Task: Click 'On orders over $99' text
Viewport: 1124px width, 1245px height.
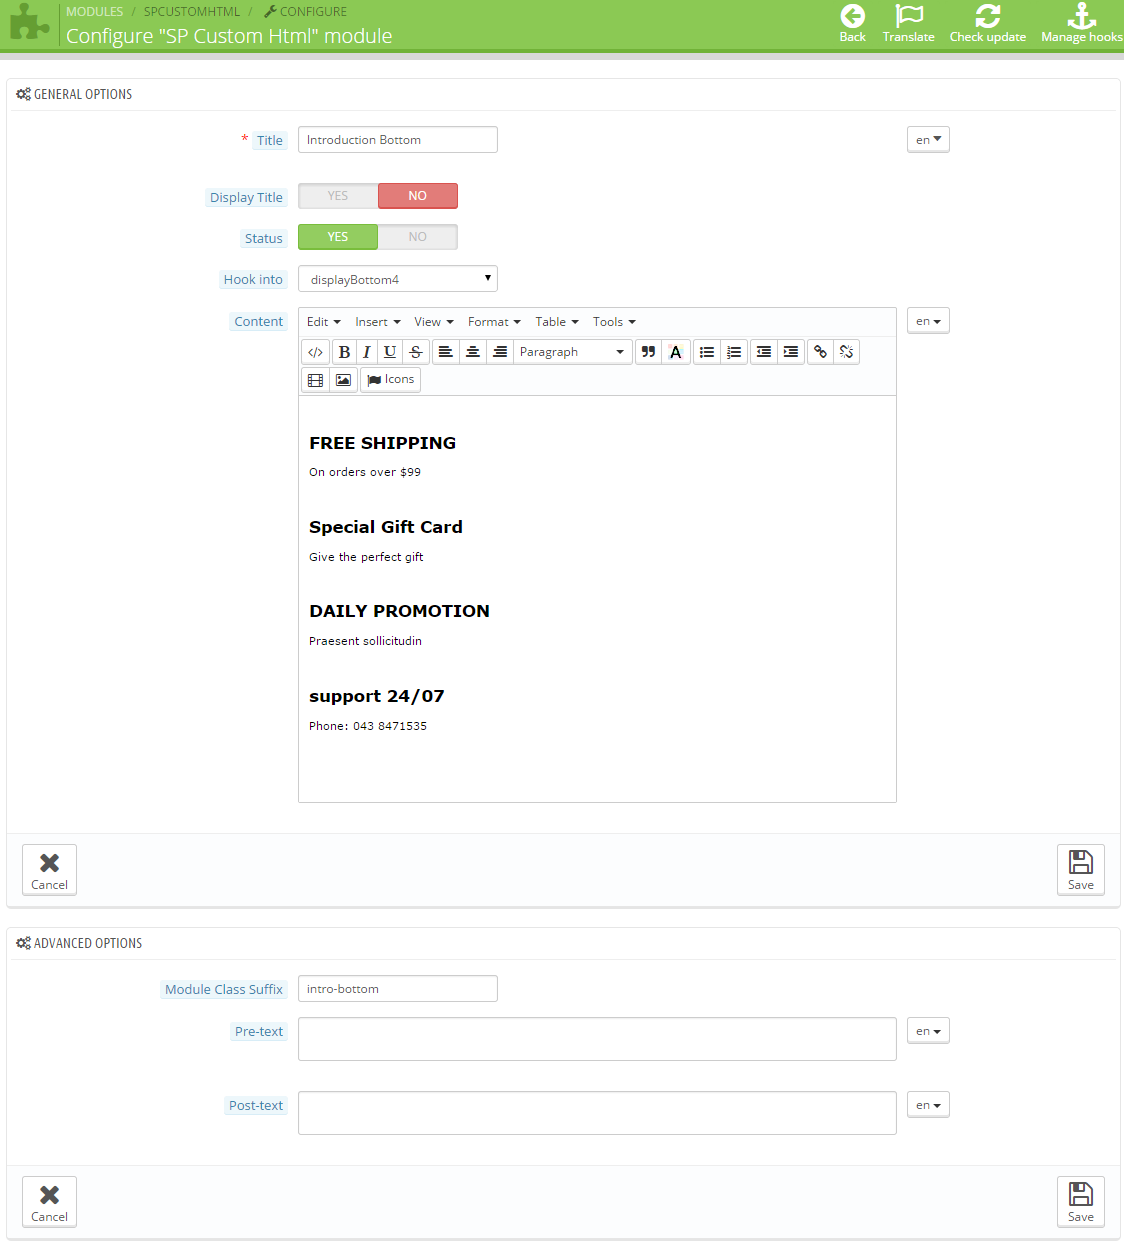Action: point(365,472)
